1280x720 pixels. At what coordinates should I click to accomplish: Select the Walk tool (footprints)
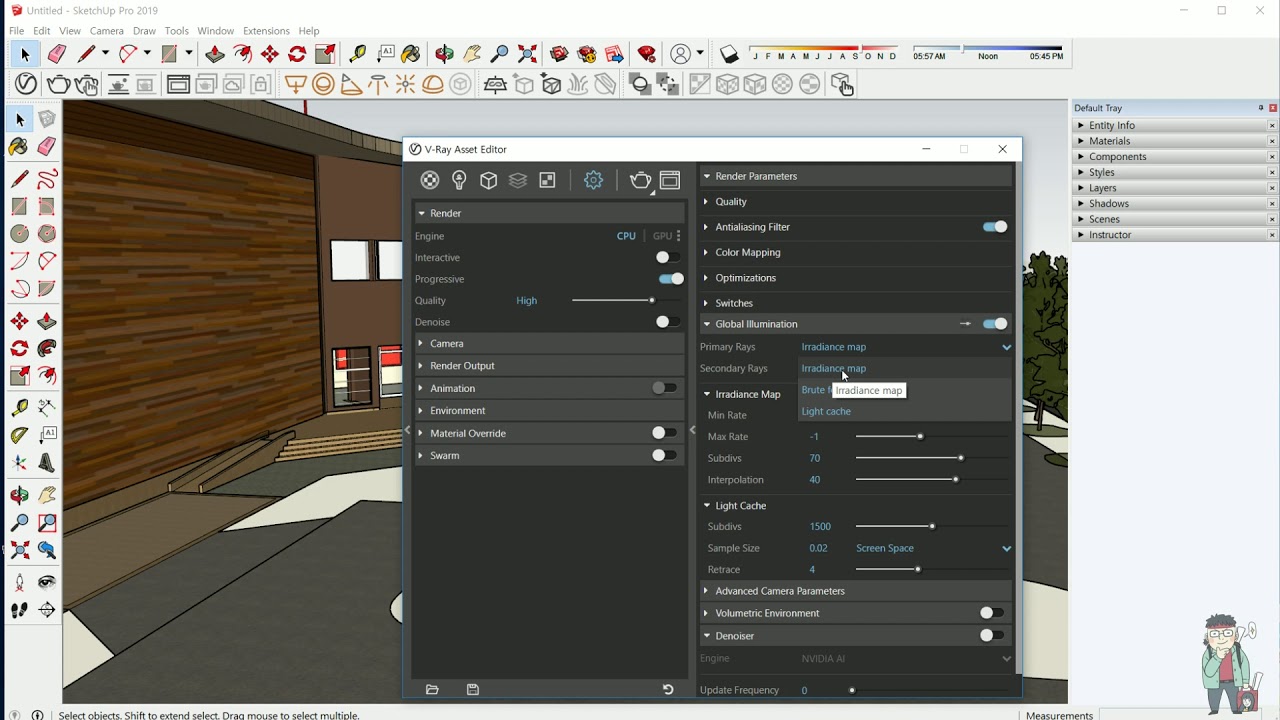(20, 610)
